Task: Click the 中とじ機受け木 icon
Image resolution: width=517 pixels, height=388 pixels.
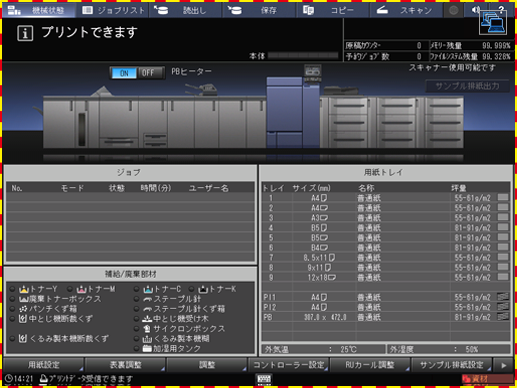Action: pyautogui.click(x=147, y=319)
